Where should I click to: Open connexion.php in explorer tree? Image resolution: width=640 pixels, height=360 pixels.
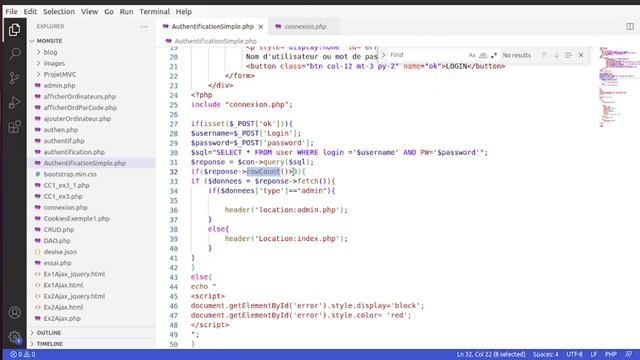pos(66,207)
